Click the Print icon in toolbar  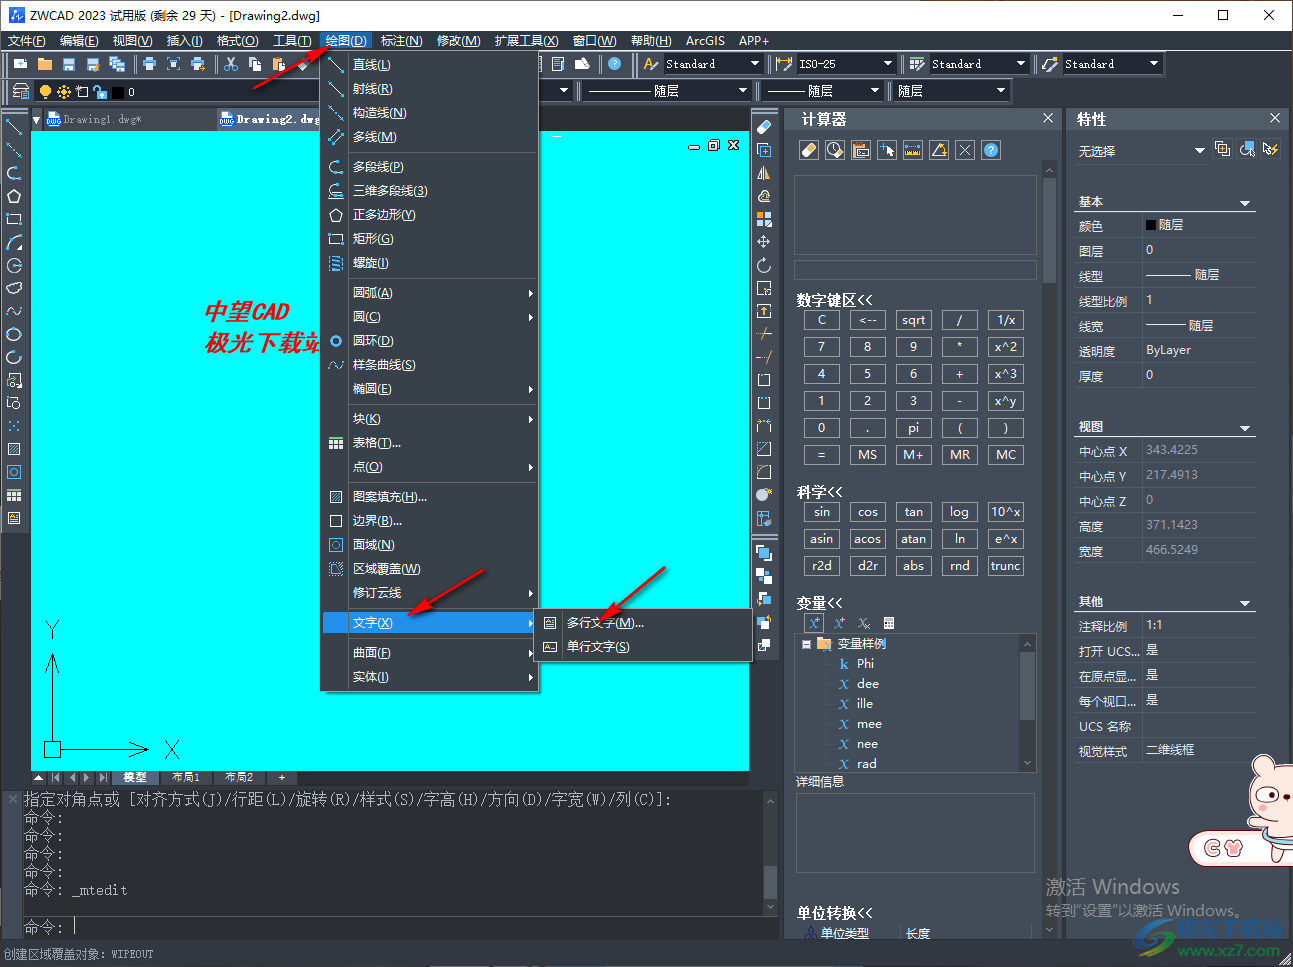(x=149, y=64)
